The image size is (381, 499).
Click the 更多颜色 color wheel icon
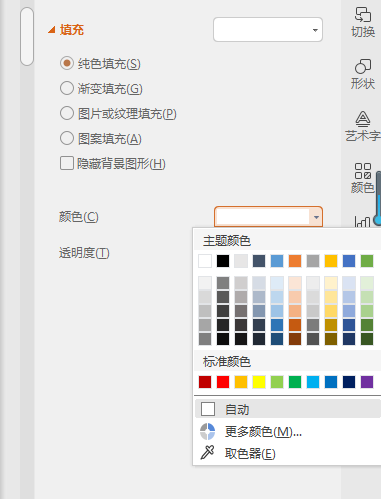[207, 432]
